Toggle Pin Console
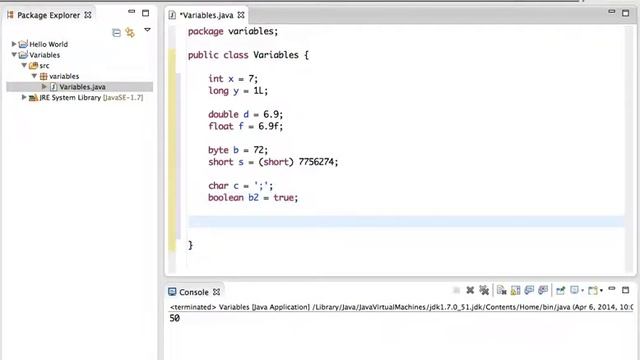 pos(560,290)
